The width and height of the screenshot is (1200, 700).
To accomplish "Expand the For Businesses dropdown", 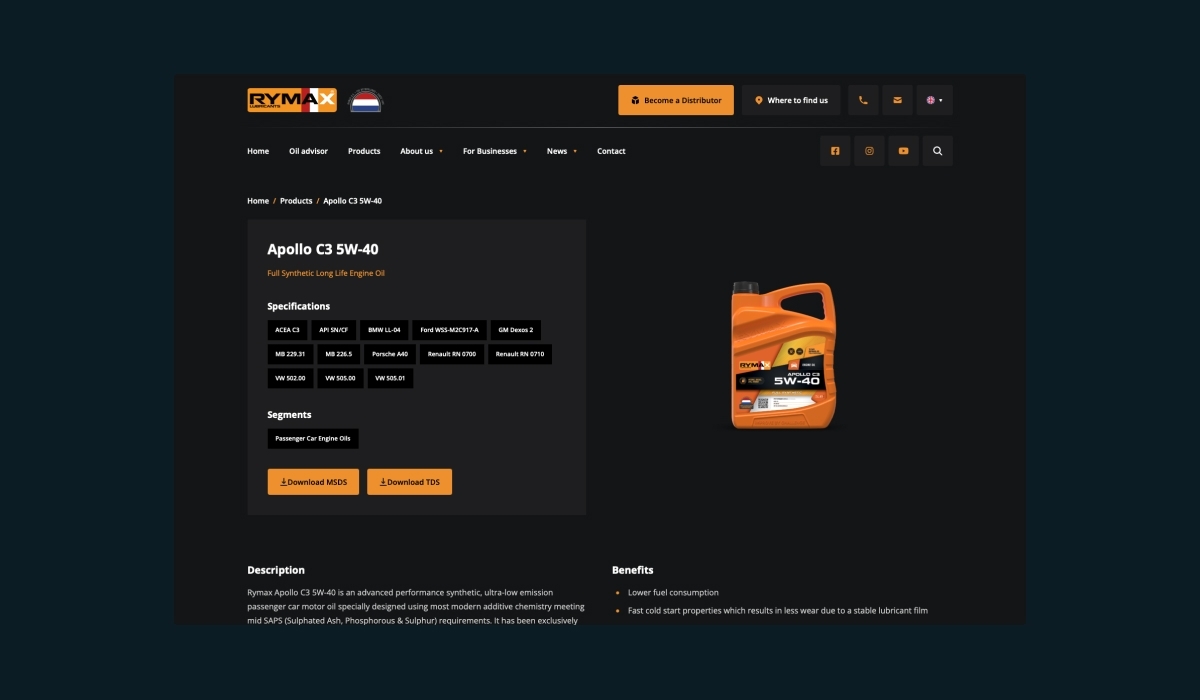I will pos(494,151).
